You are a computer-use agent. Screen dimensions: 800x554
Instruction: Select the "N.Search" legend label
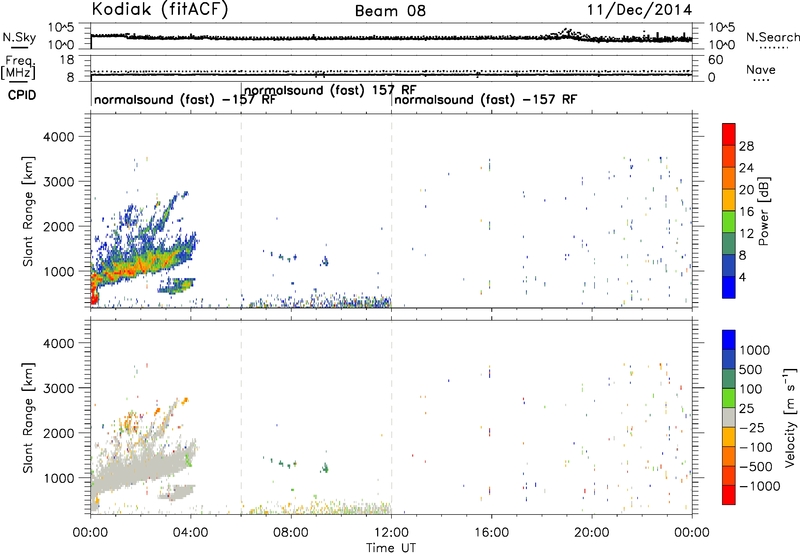click(x=773, y=37)
